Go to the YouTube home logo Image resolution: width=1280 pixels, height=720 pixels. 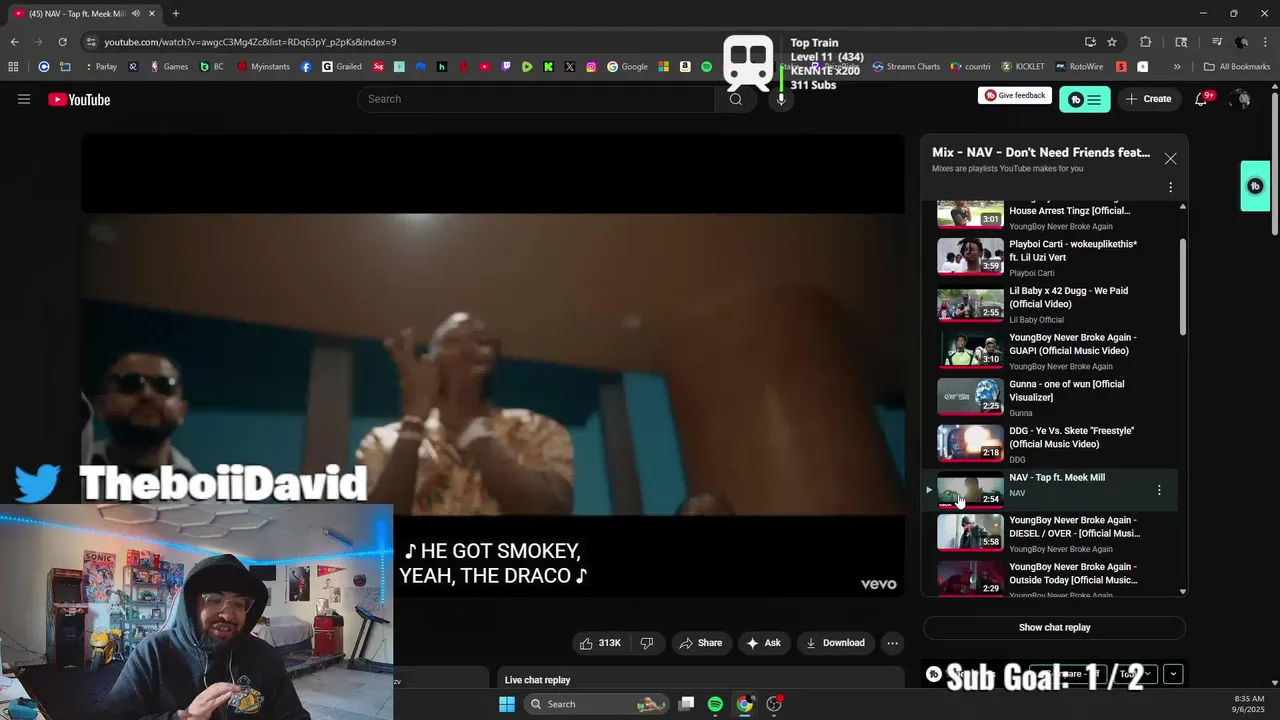click(79, 99)
